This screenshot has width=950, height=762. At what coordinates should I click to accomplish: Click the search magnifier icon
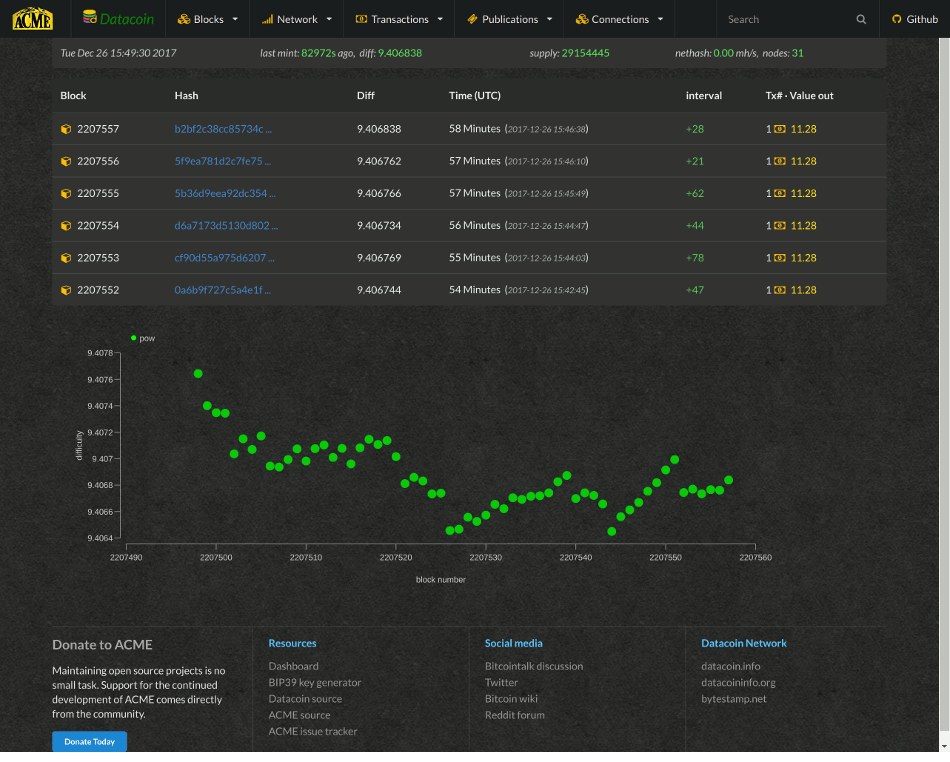click(861, 19)
